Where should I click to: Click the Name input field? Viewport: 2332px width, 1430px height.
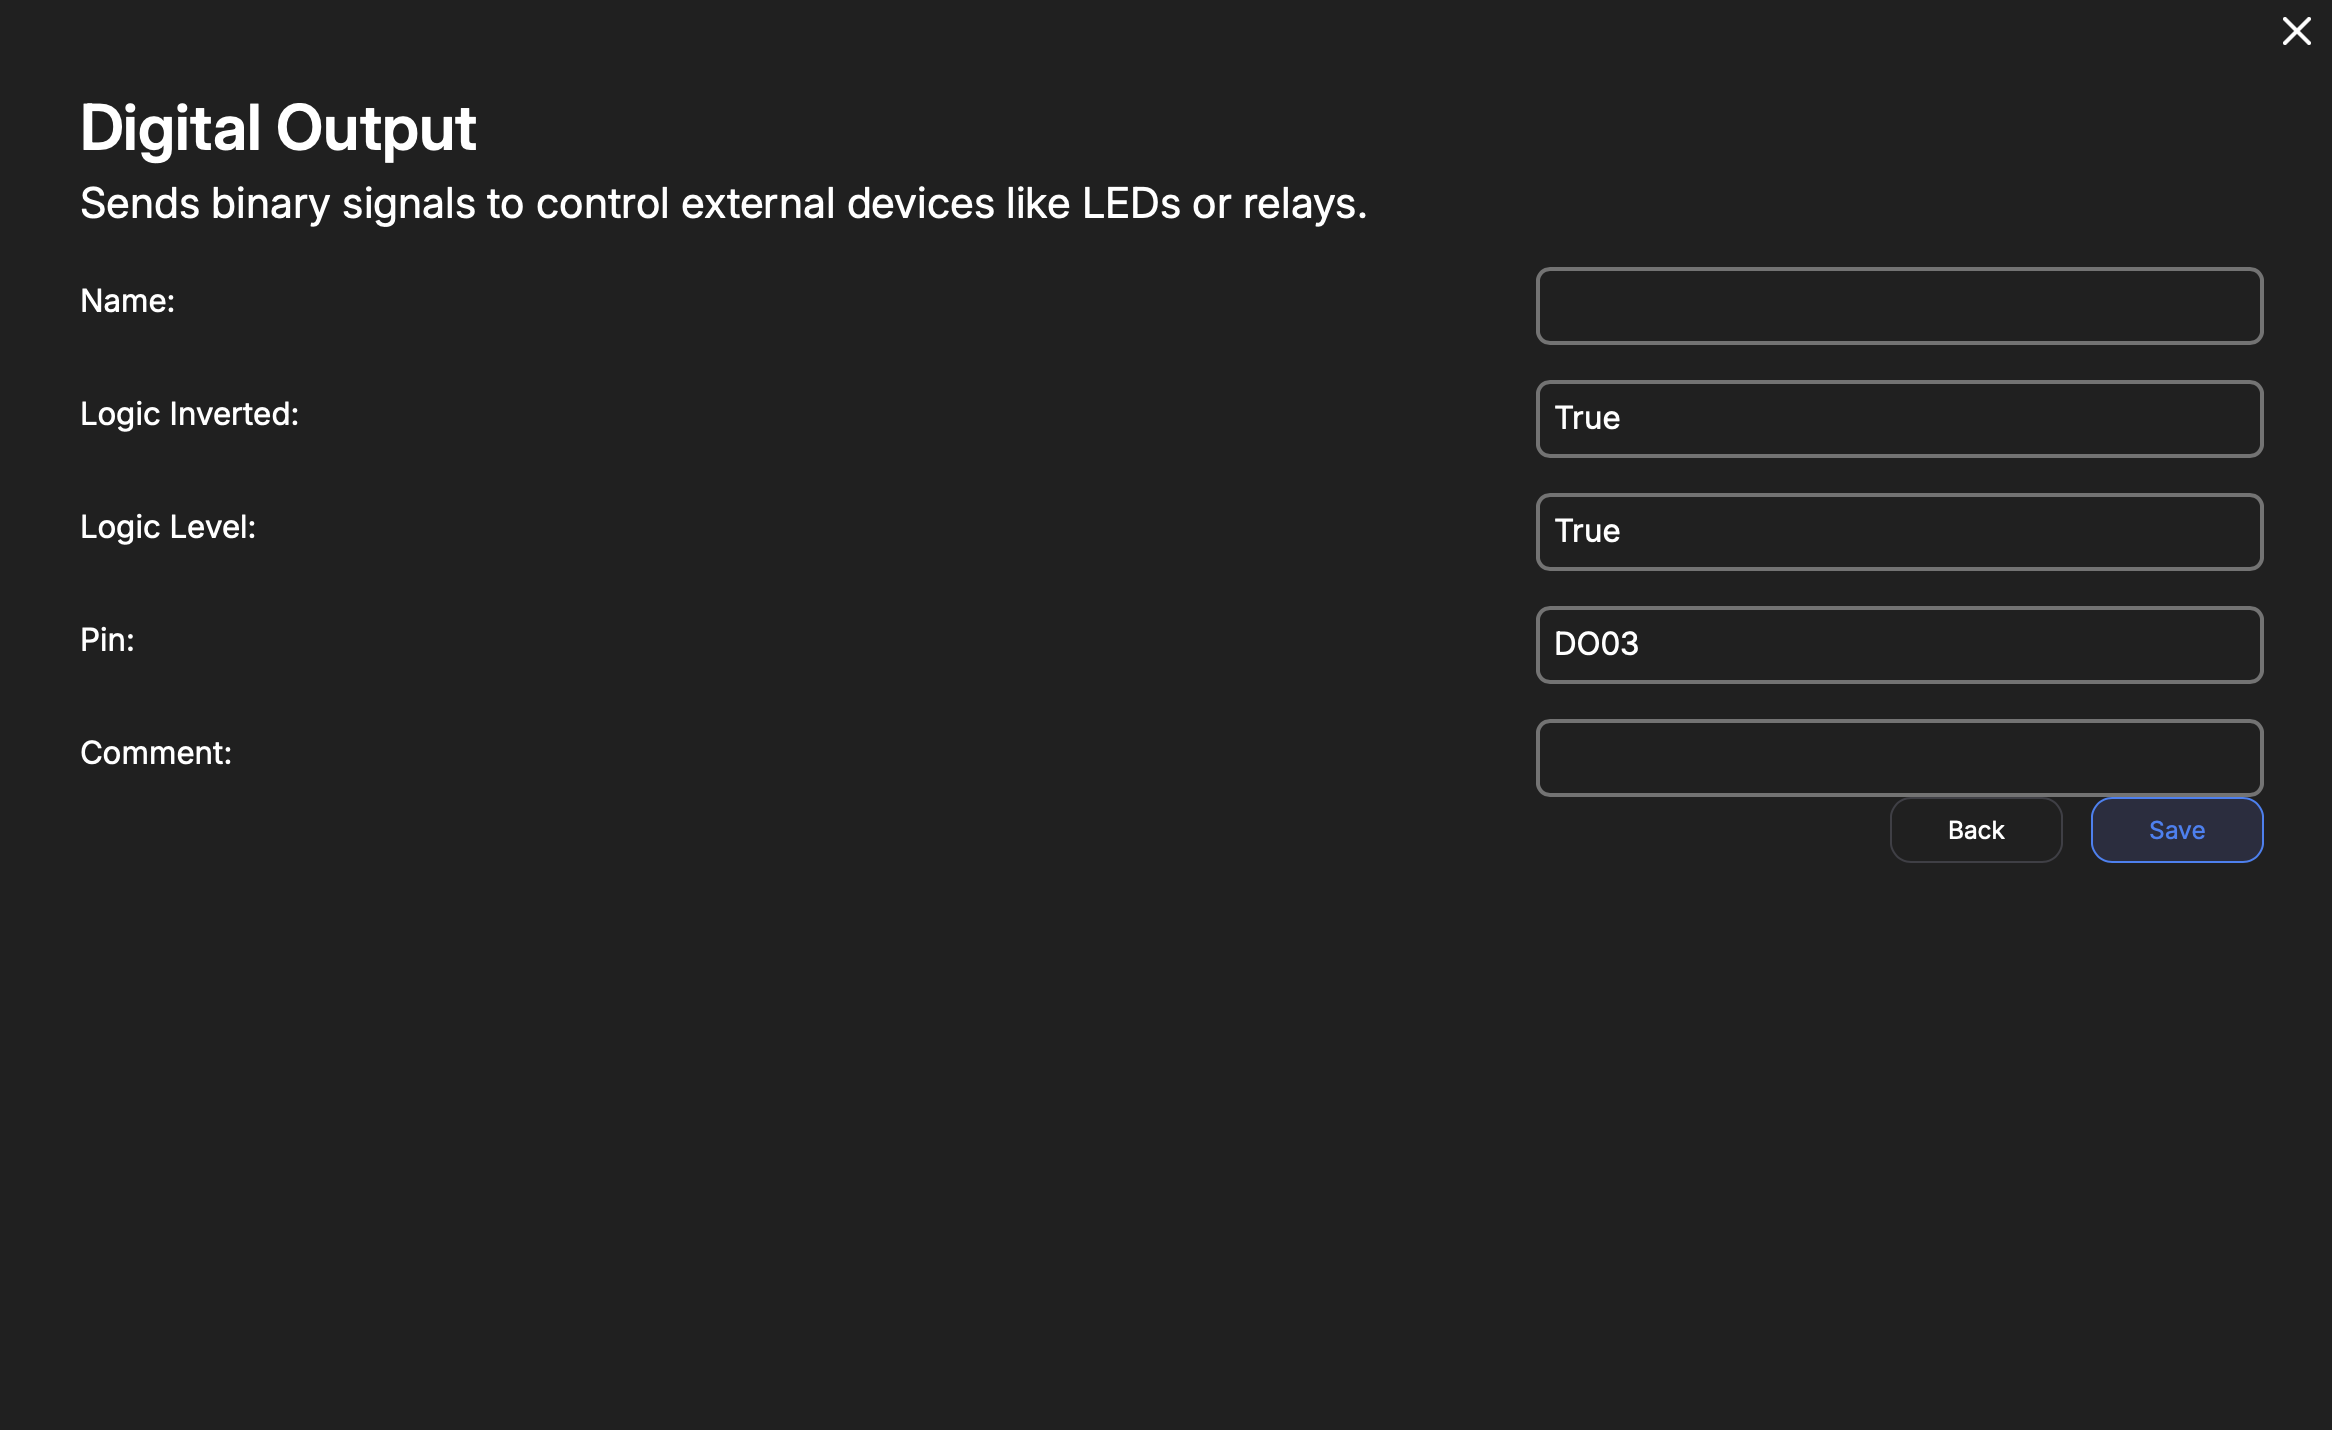pyautogui.click(x=1898, y=306)
